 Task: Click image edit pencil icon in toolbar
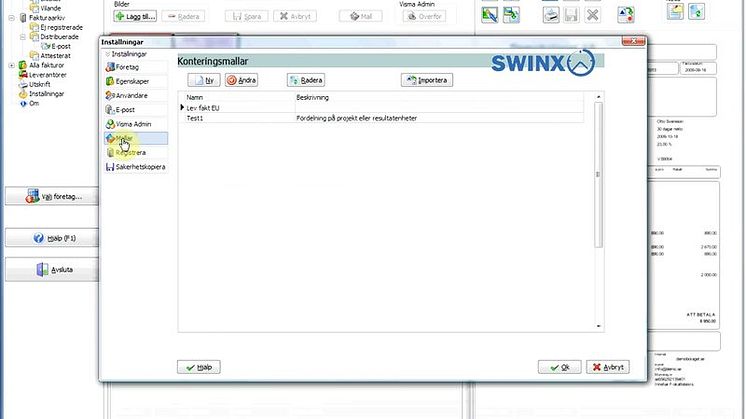(x=490, y=15)
